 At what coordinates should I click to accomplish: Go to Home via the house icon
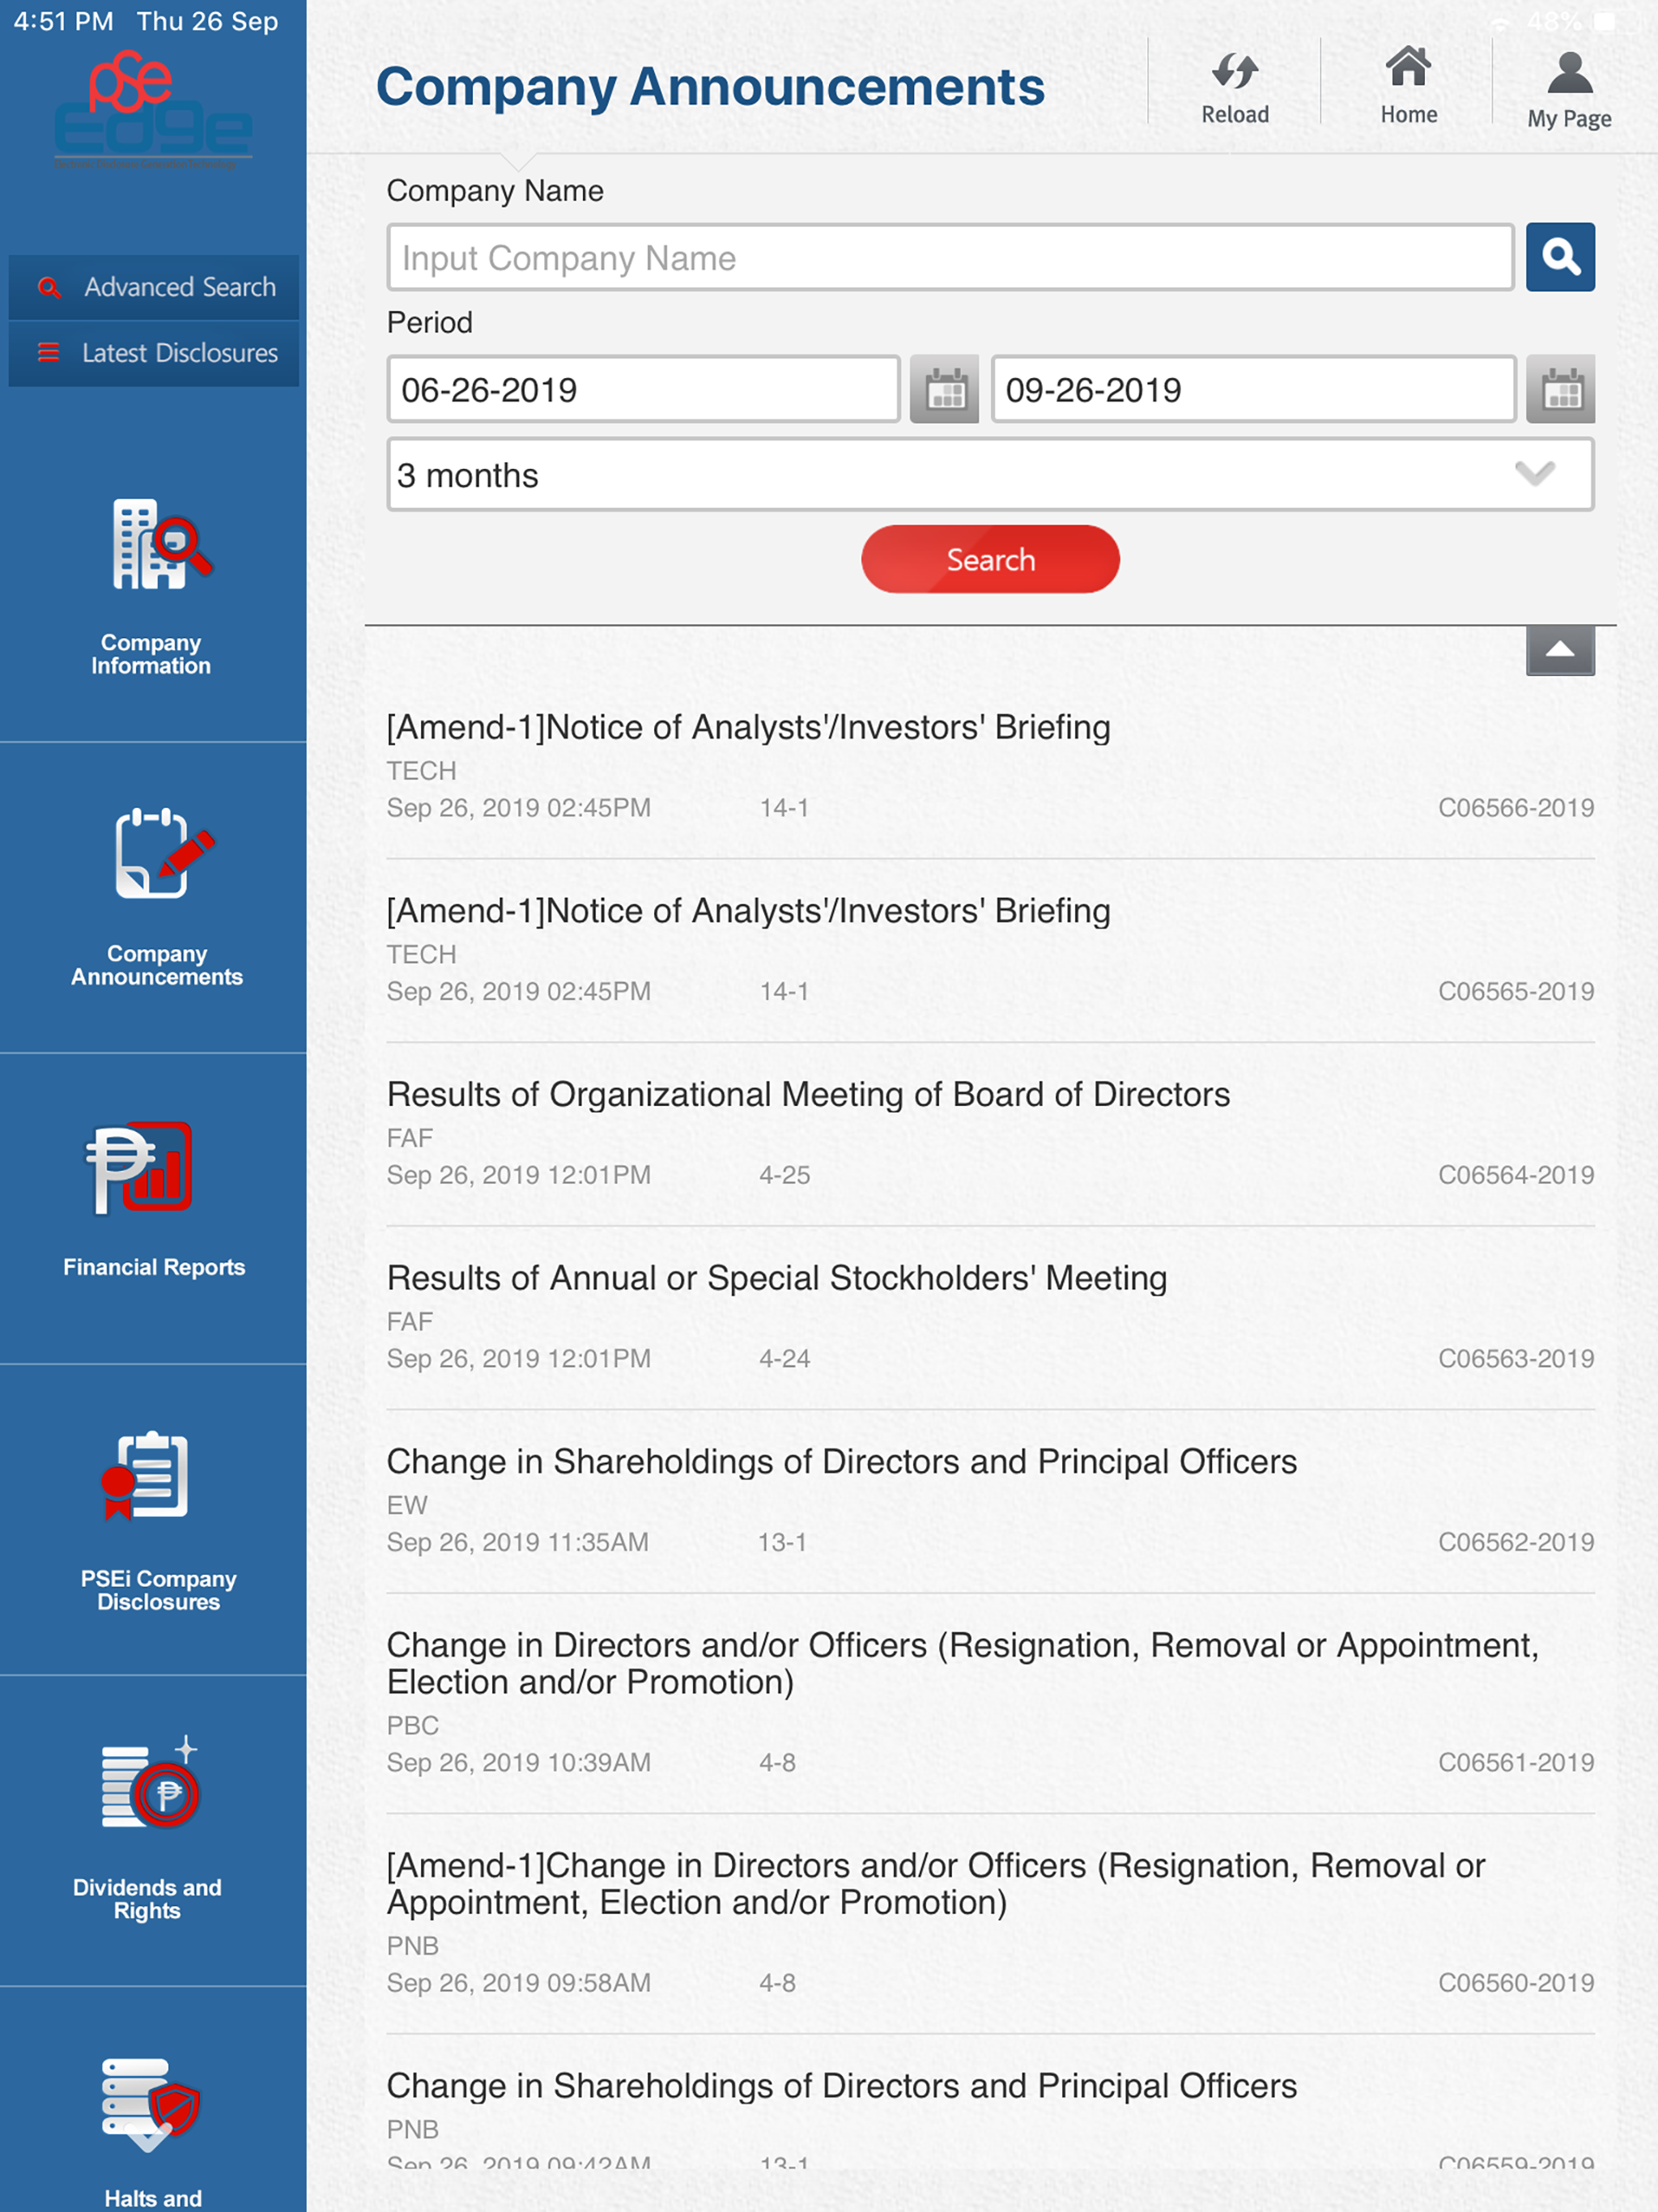(1408, 67)
